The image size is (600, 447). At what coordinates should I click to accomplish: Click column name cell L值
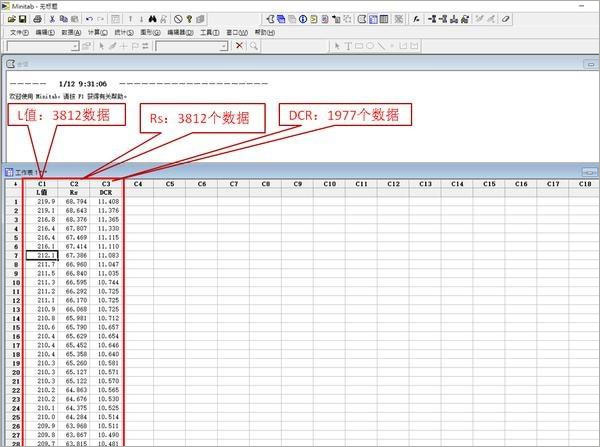42,193
